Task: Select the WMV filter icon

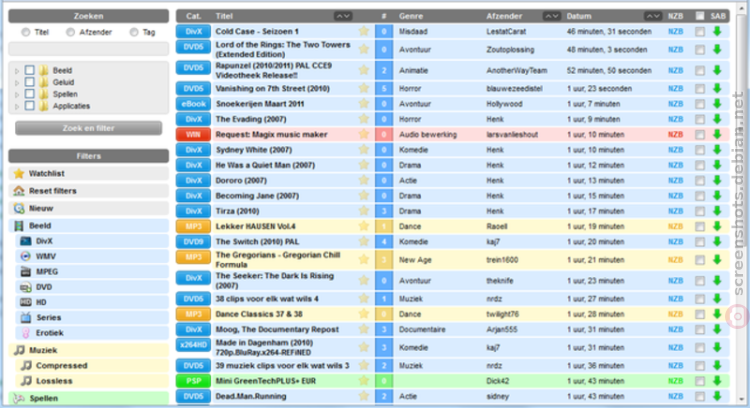Action: [x=26, y=256]
